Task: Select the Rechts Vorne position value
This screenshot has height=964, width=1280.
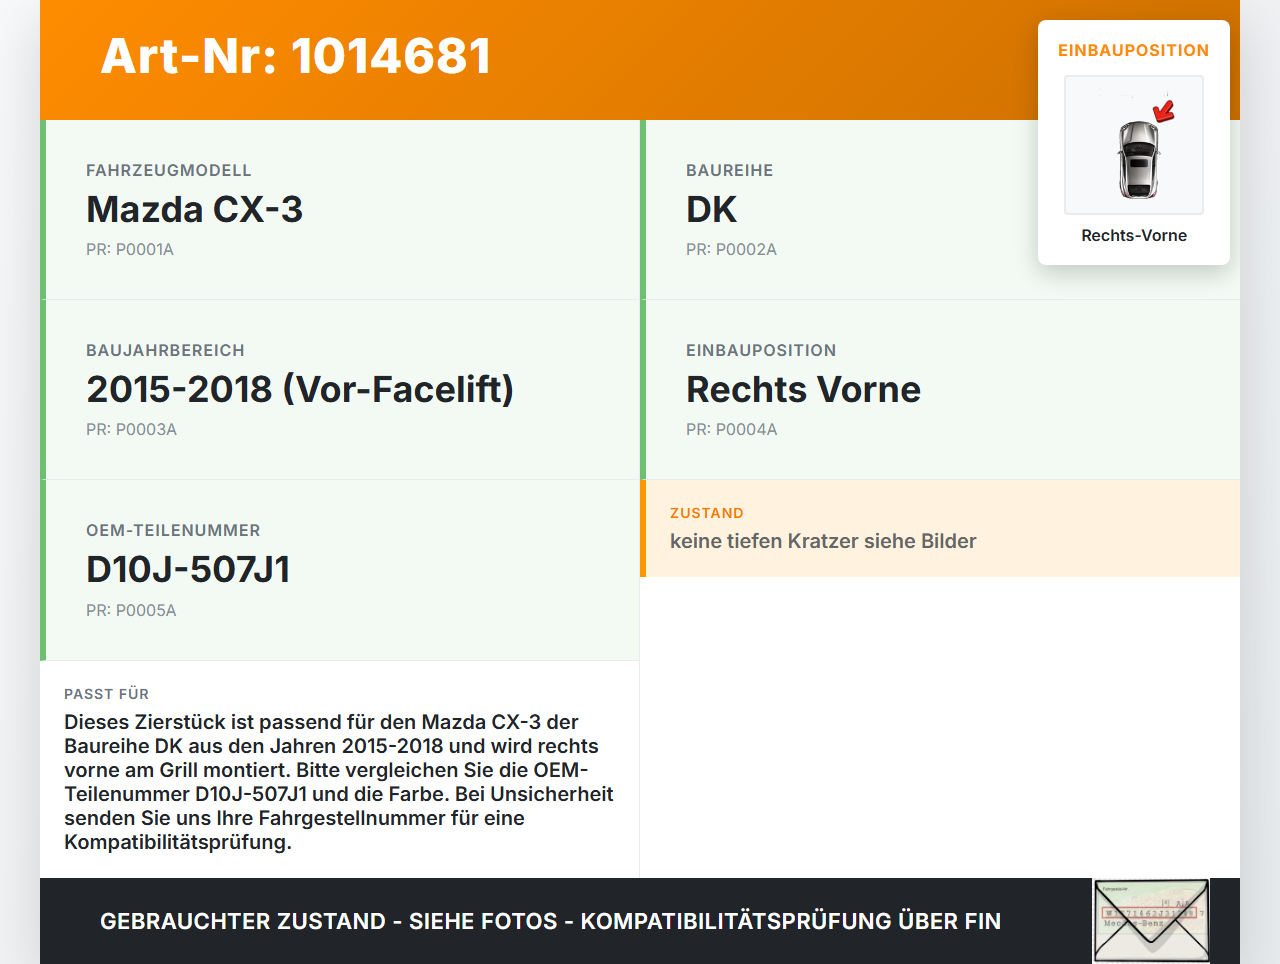Action: pos(803,389)
